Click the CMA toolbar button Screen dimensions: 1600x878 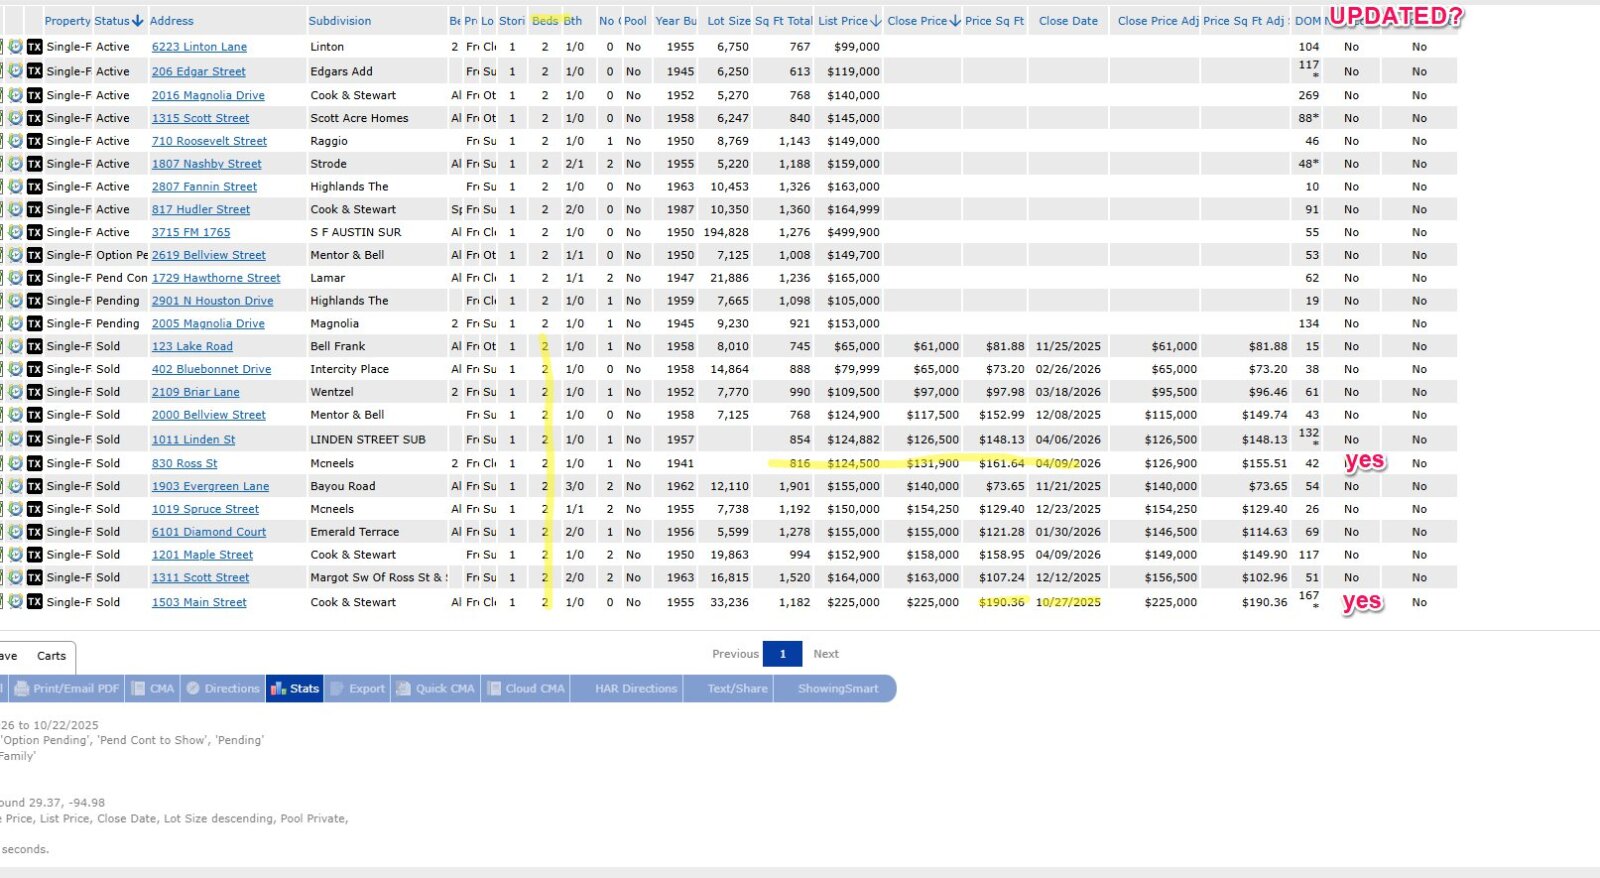click(x=153, y=689)
